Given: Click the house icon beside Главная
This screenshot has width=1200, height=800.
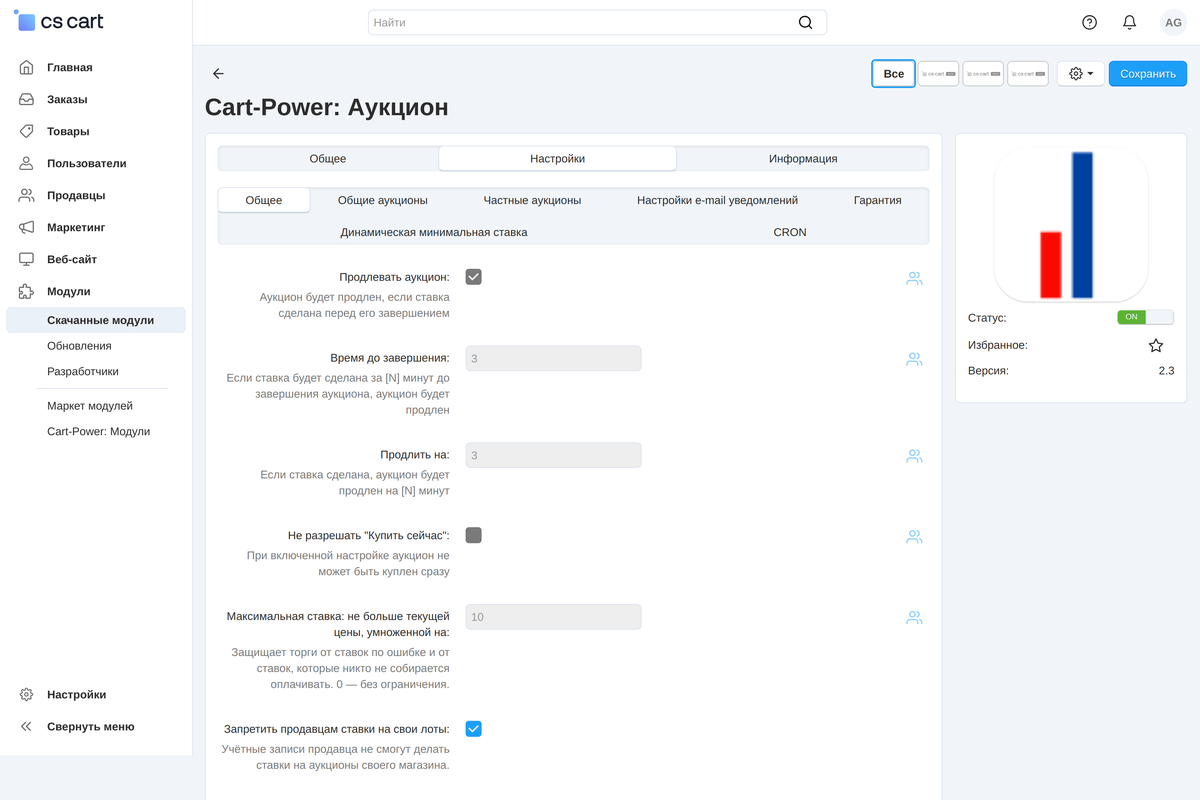Looking at the screenshot, I should pyautogui.click(x=27, y=67).
